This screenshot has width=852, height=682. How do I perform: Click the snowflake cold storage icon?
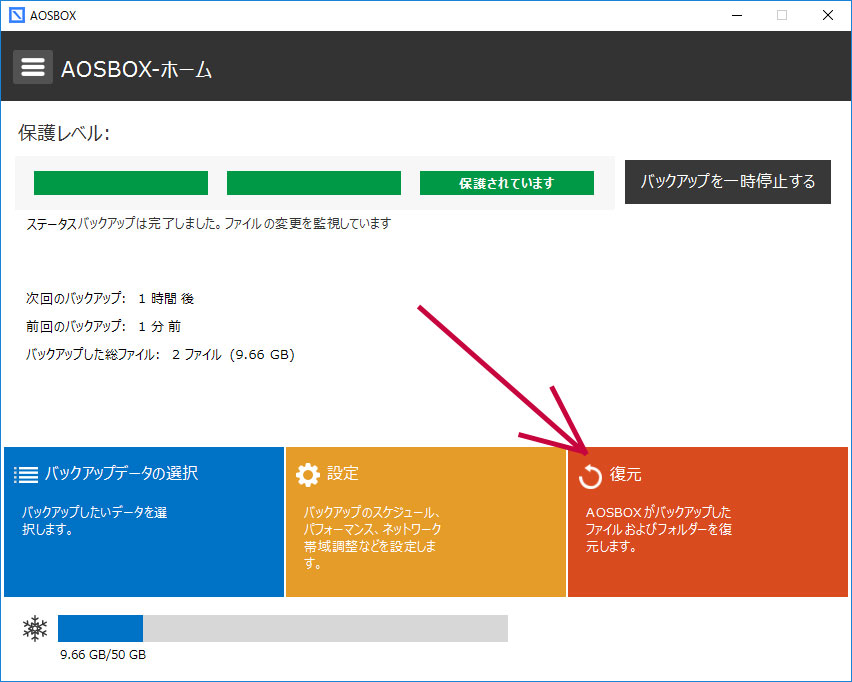35,628
